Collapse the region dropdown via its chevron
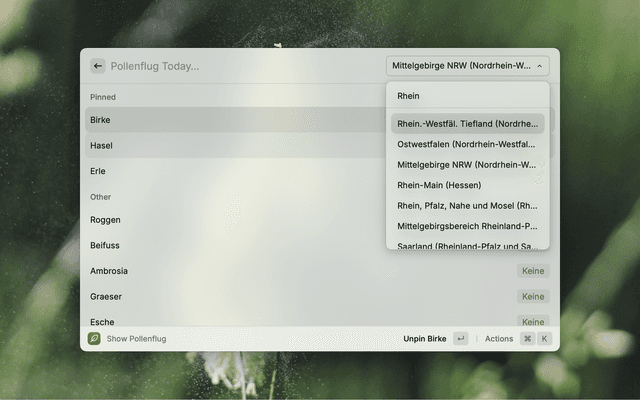This screenshot has height=400, width=640. tap(540, 66)
